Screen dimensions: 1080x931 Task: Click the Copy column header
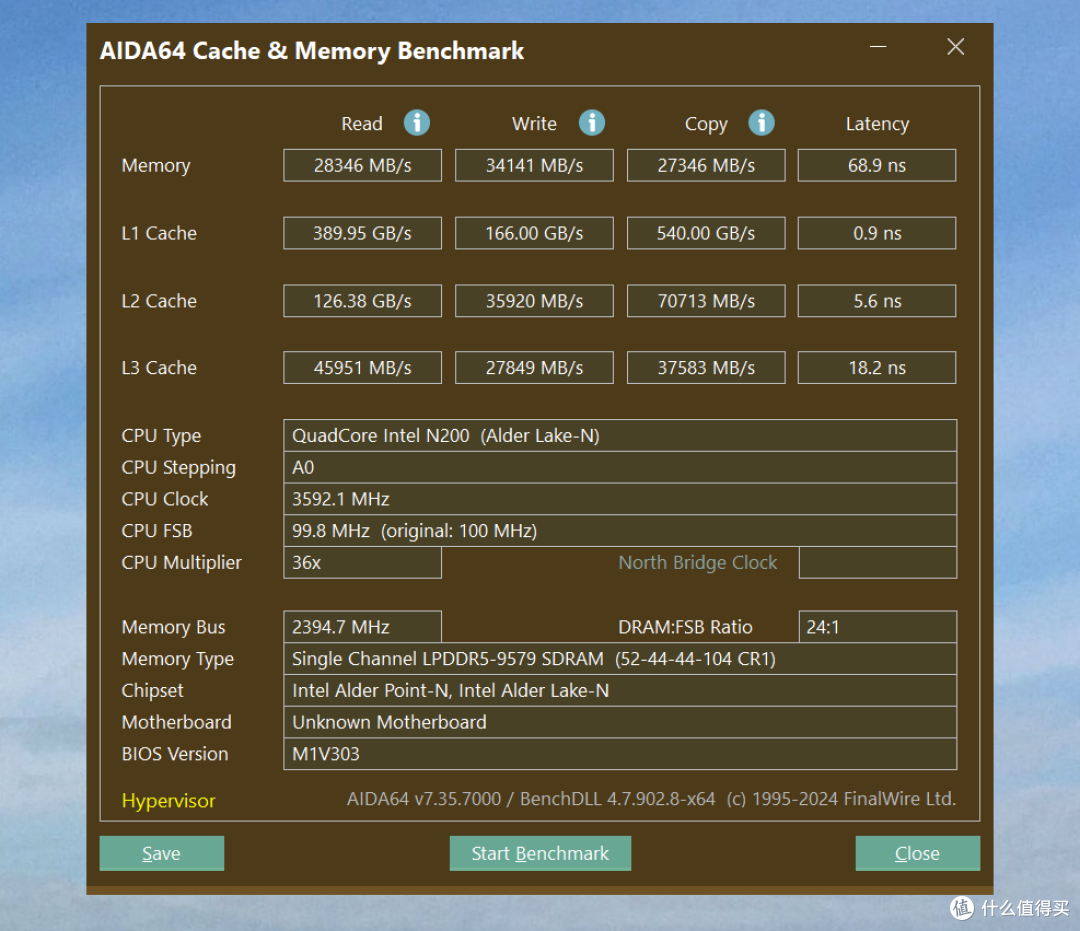click(706, 125)
